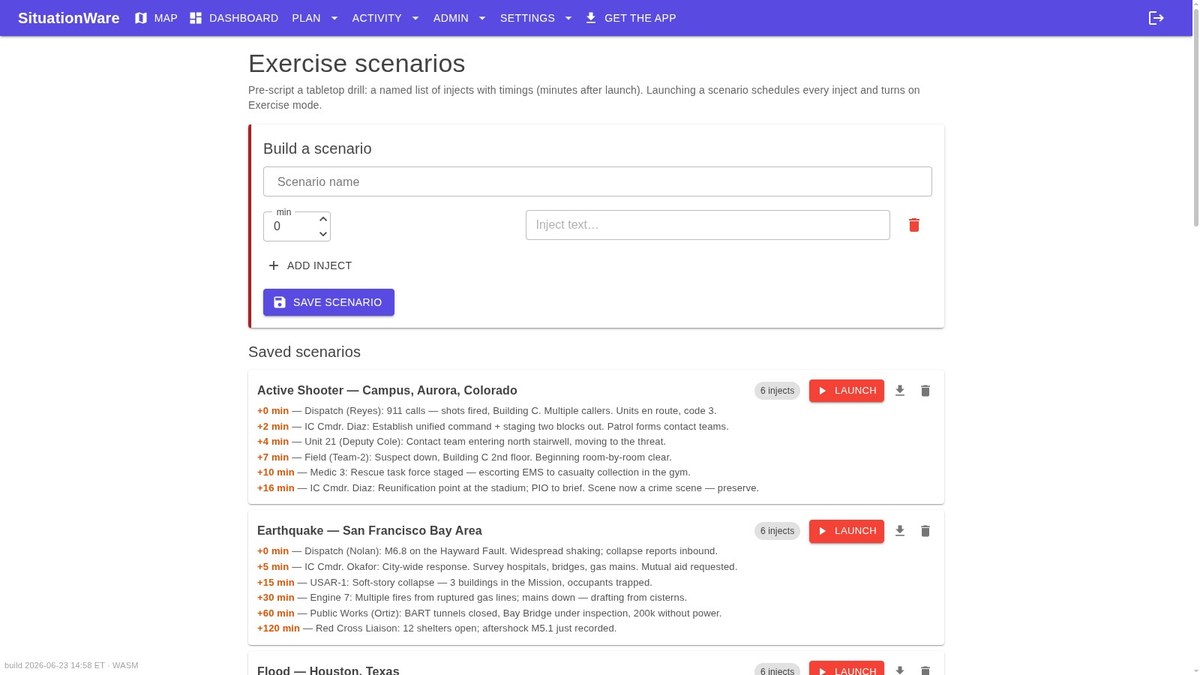This screenshot has width=1200, height=675.
Task: Click the 'Unit 21 (Deputy Cole)' inject
Action: pos(461,441)
